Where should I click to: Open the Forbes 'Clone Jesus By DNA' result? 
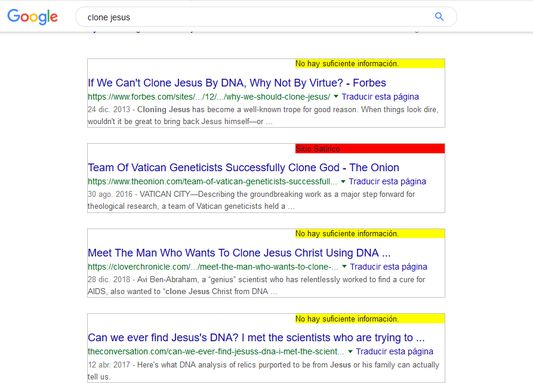coord(237,83)
